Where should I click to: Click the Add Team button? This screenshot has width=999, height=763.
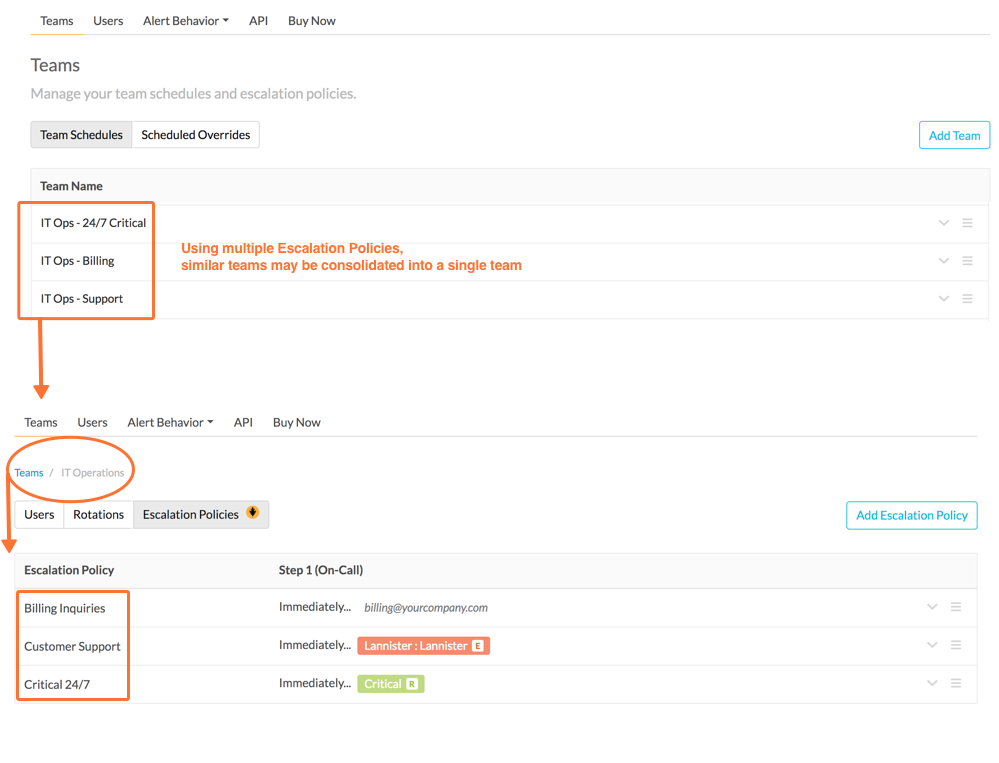point(954,135)
